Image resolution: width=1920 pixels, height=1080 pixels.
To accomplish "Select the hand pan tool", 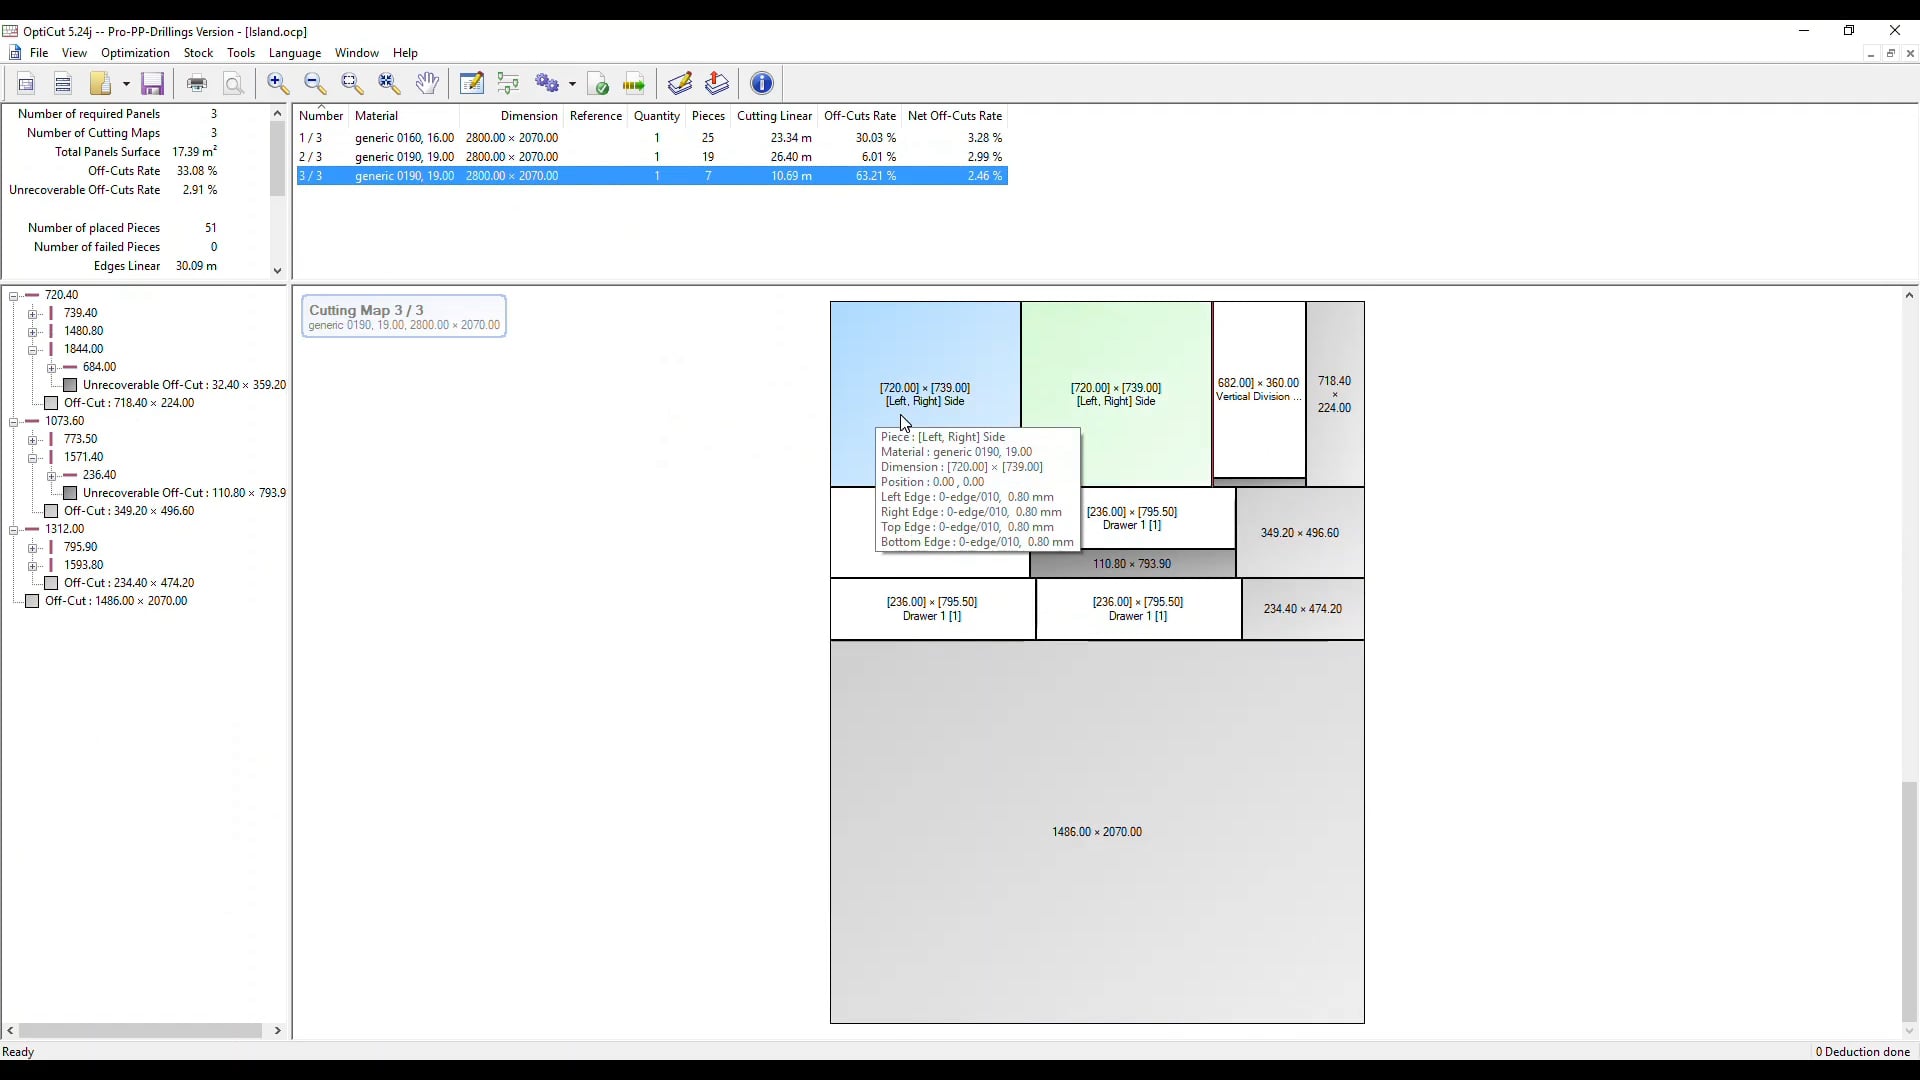I will [x=429, y=84].
